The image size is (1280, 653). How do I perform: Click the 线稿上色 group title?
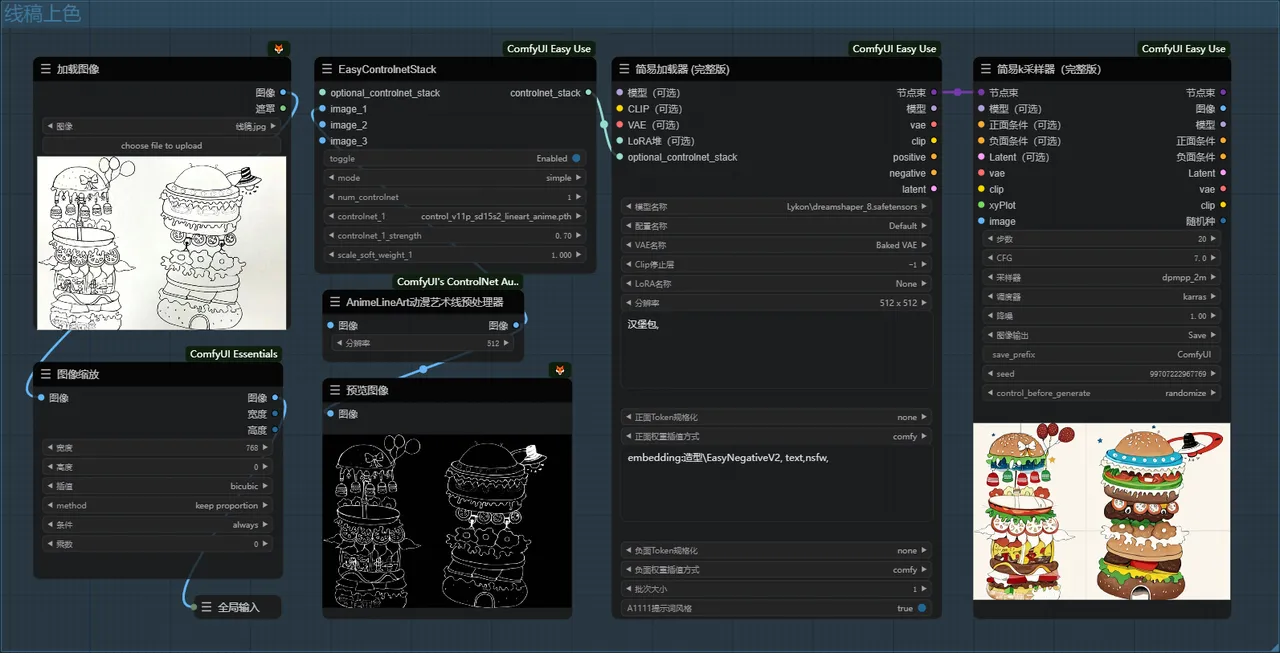tap(42, 14)
